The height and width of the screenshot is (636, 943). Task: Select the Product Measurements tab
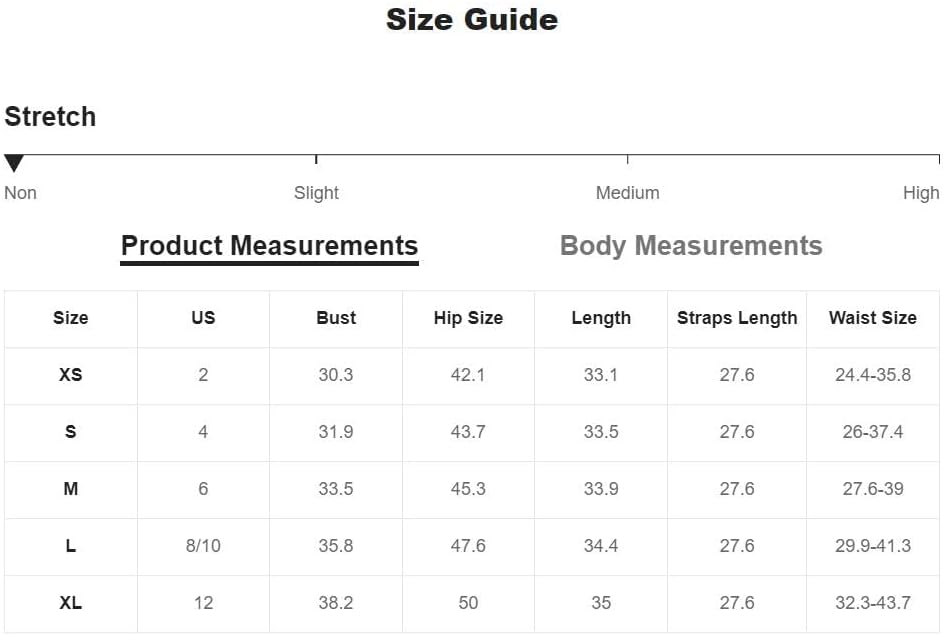coord(269,246)
